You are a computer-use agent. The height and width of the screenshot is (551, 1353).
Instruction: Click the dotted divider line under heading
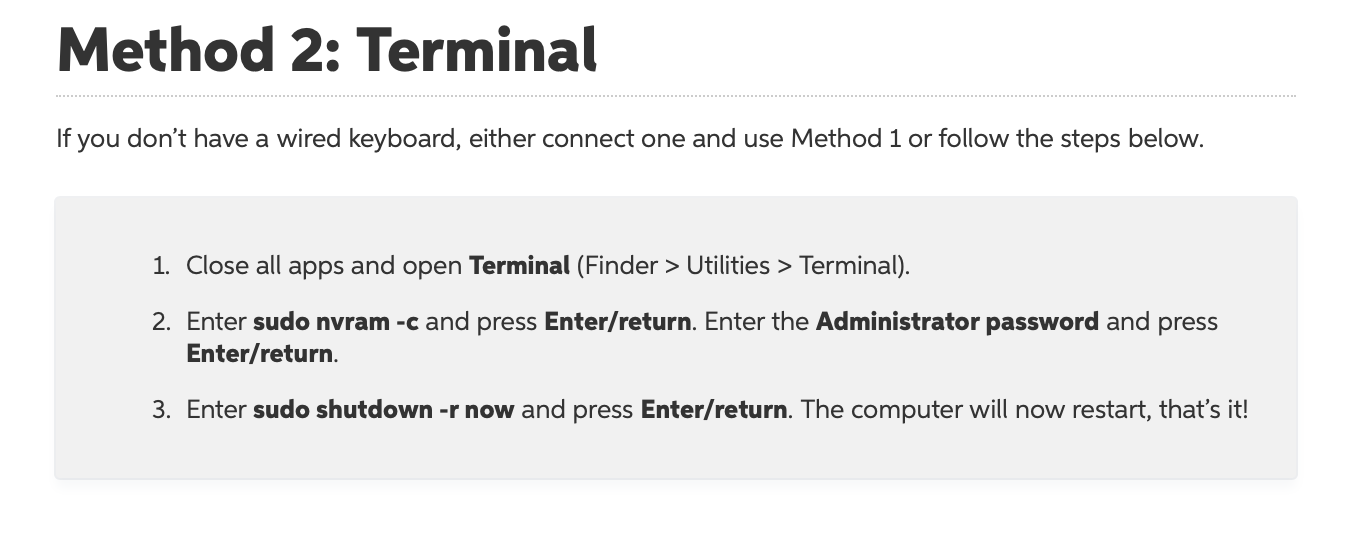pyautogui.click(x=676, y=96)
